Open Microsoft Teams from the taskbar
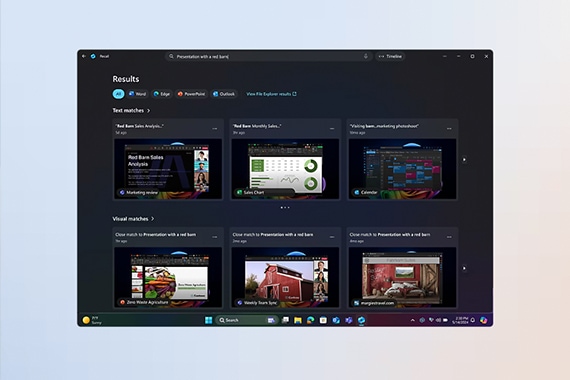The width and height of the screenshot is (570, 380). 349,320
